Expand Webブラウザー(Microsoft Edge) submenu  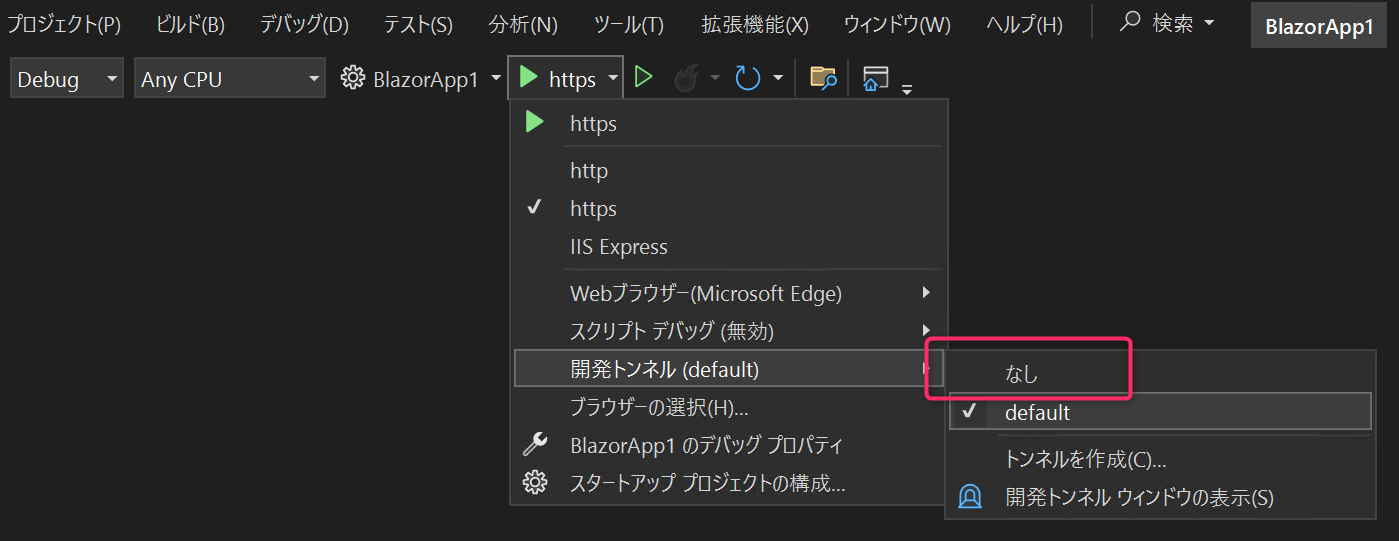pyautogui.click(x=728, y=293)
